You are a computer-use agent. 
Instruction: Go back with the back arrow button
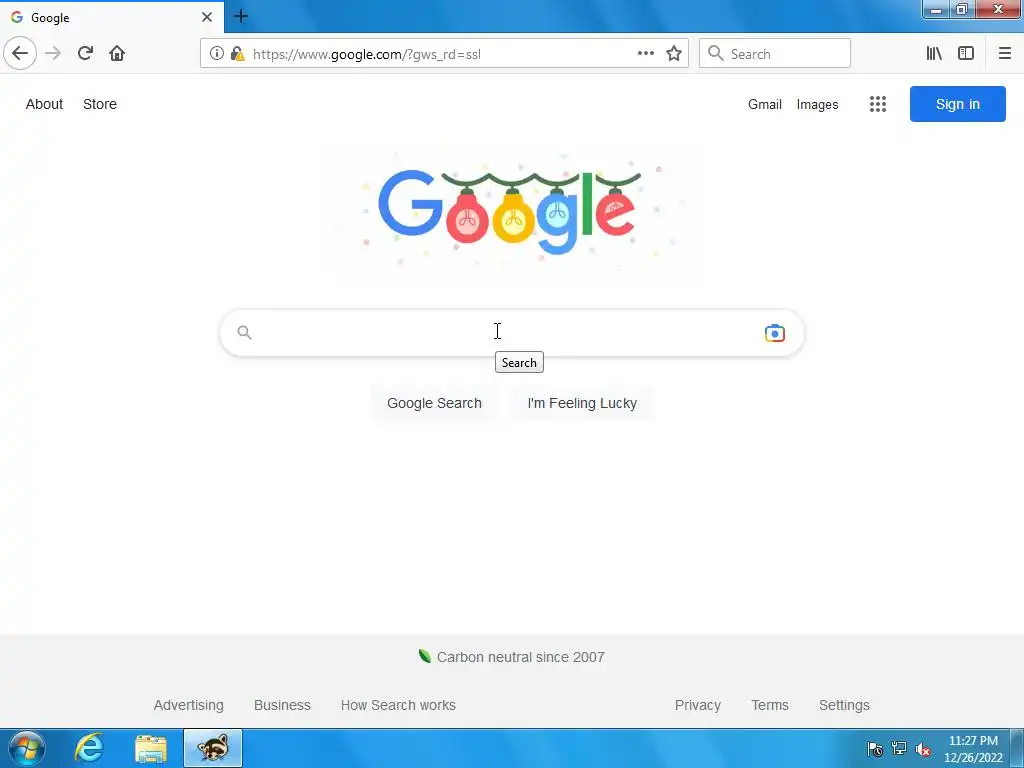pos(20,54)
